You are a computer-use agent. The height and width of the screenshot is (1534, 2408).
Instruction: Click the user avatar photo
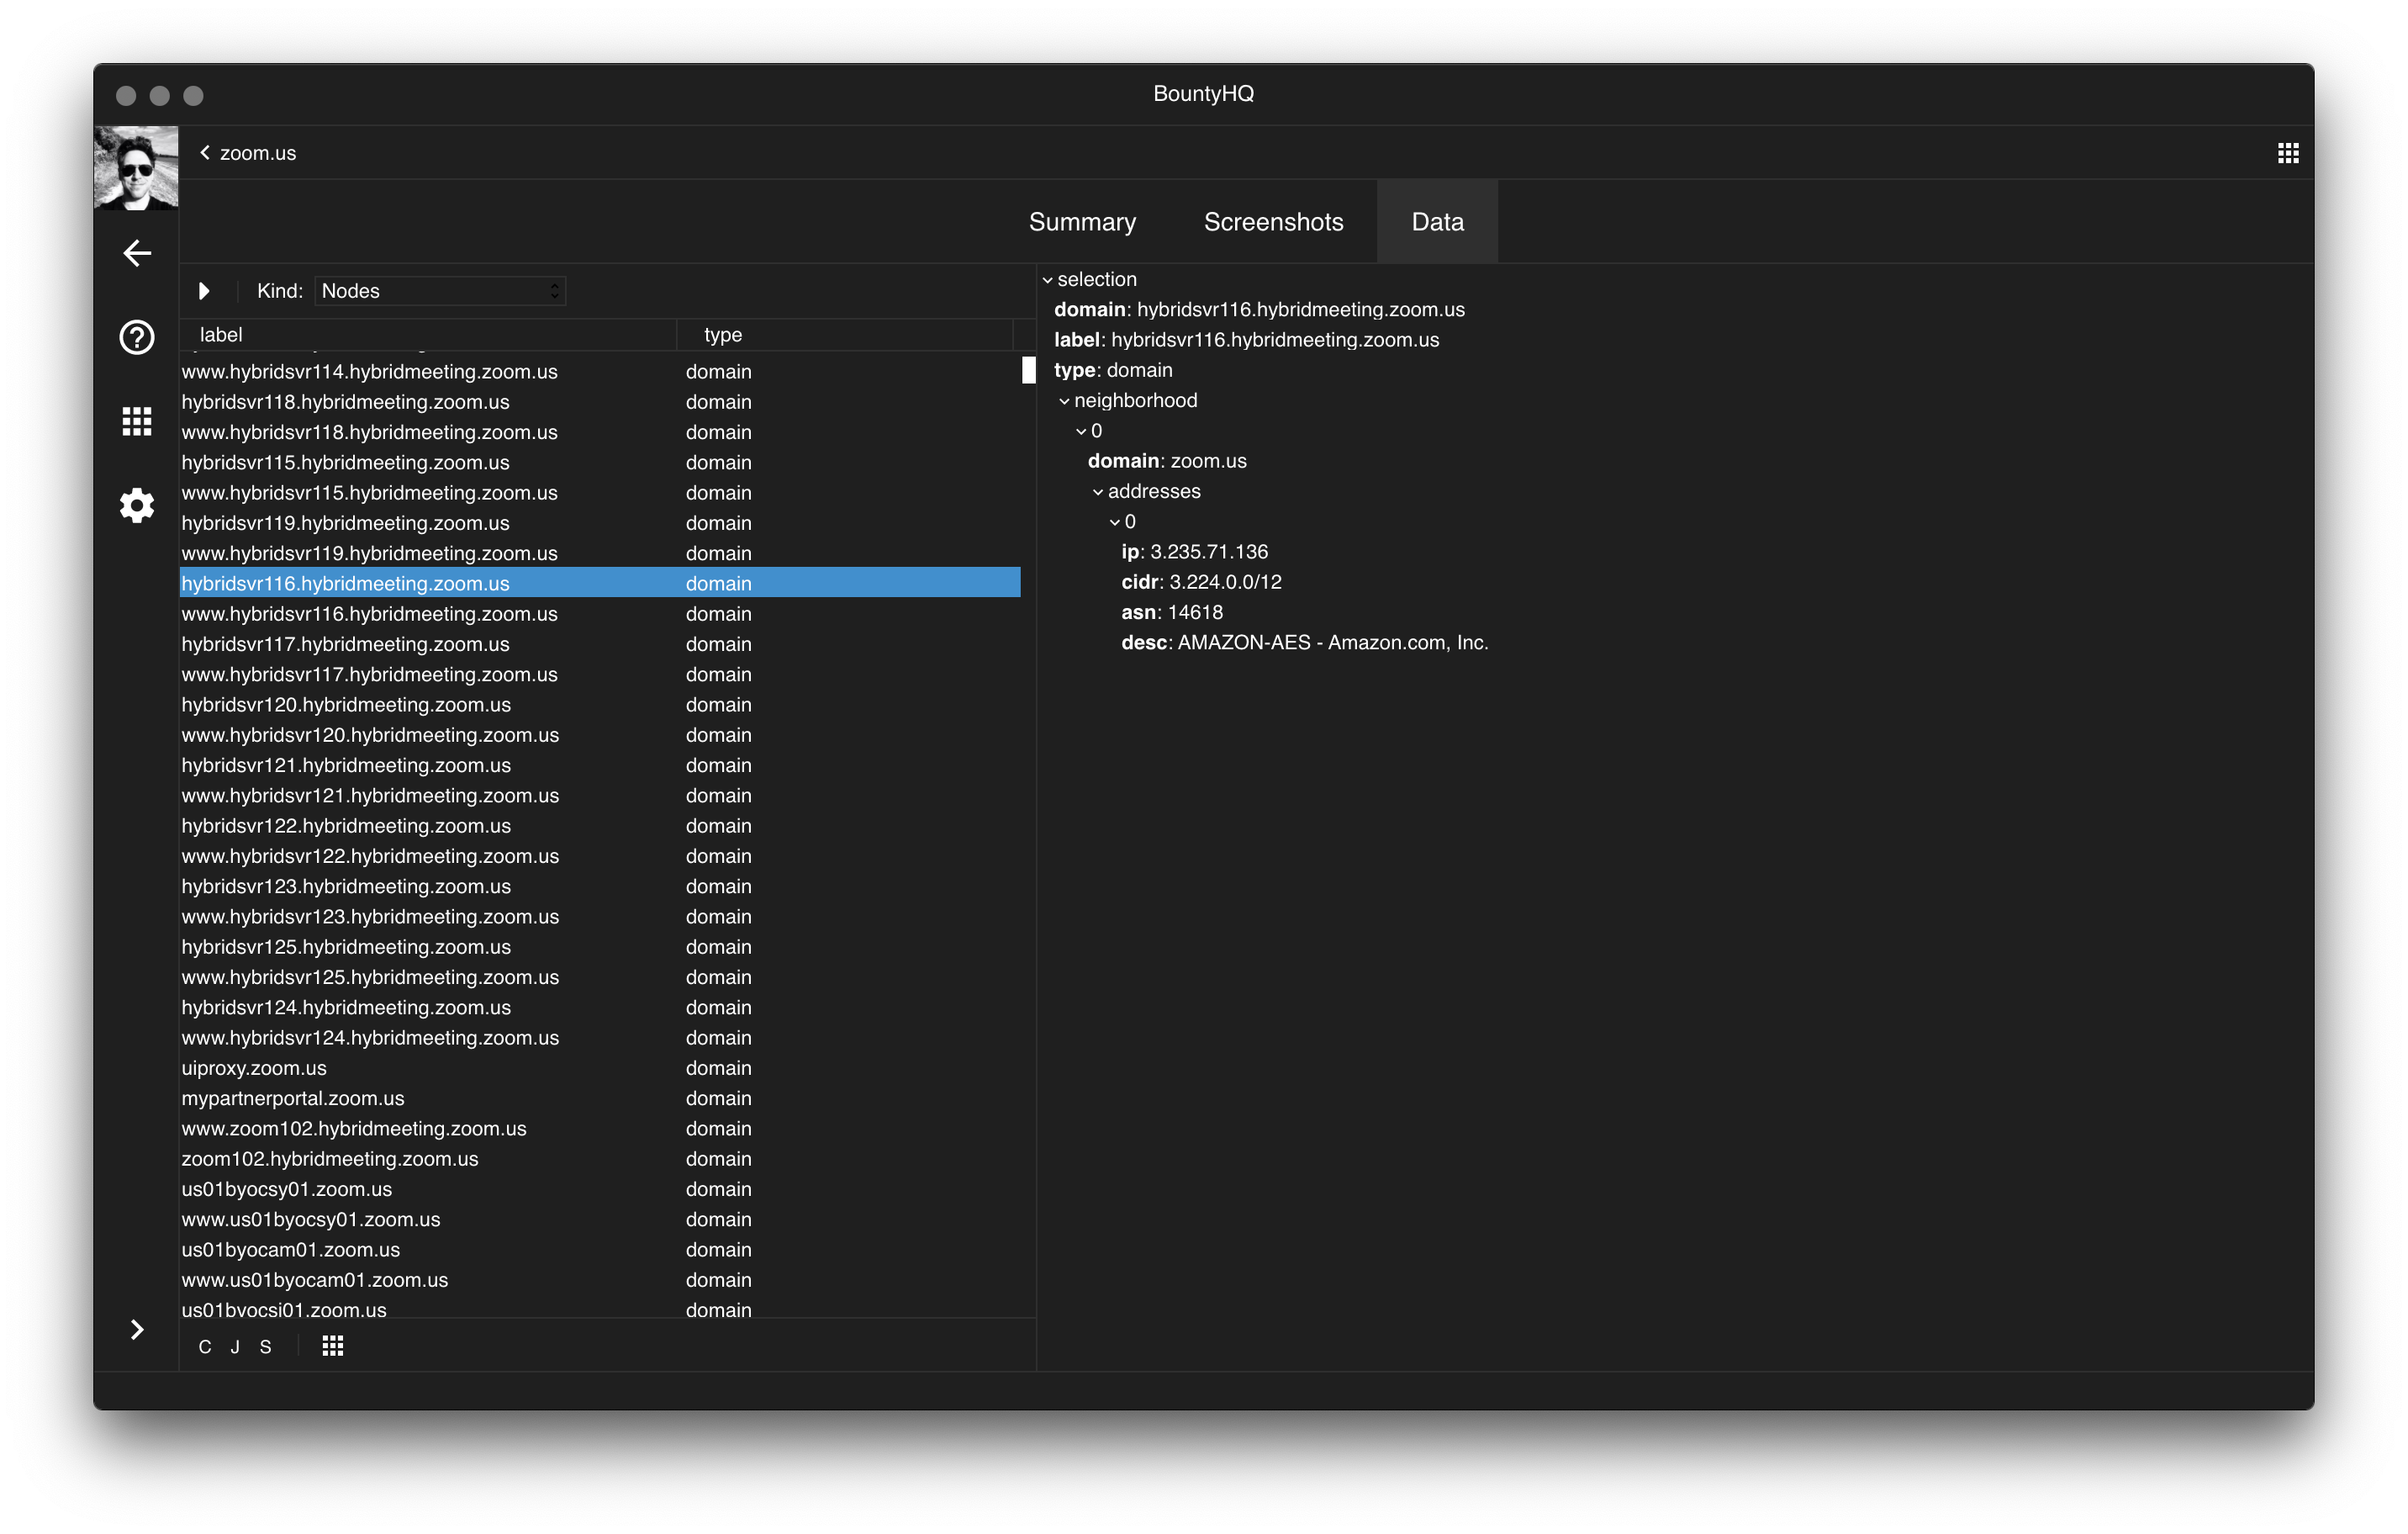tap(136, 168)
